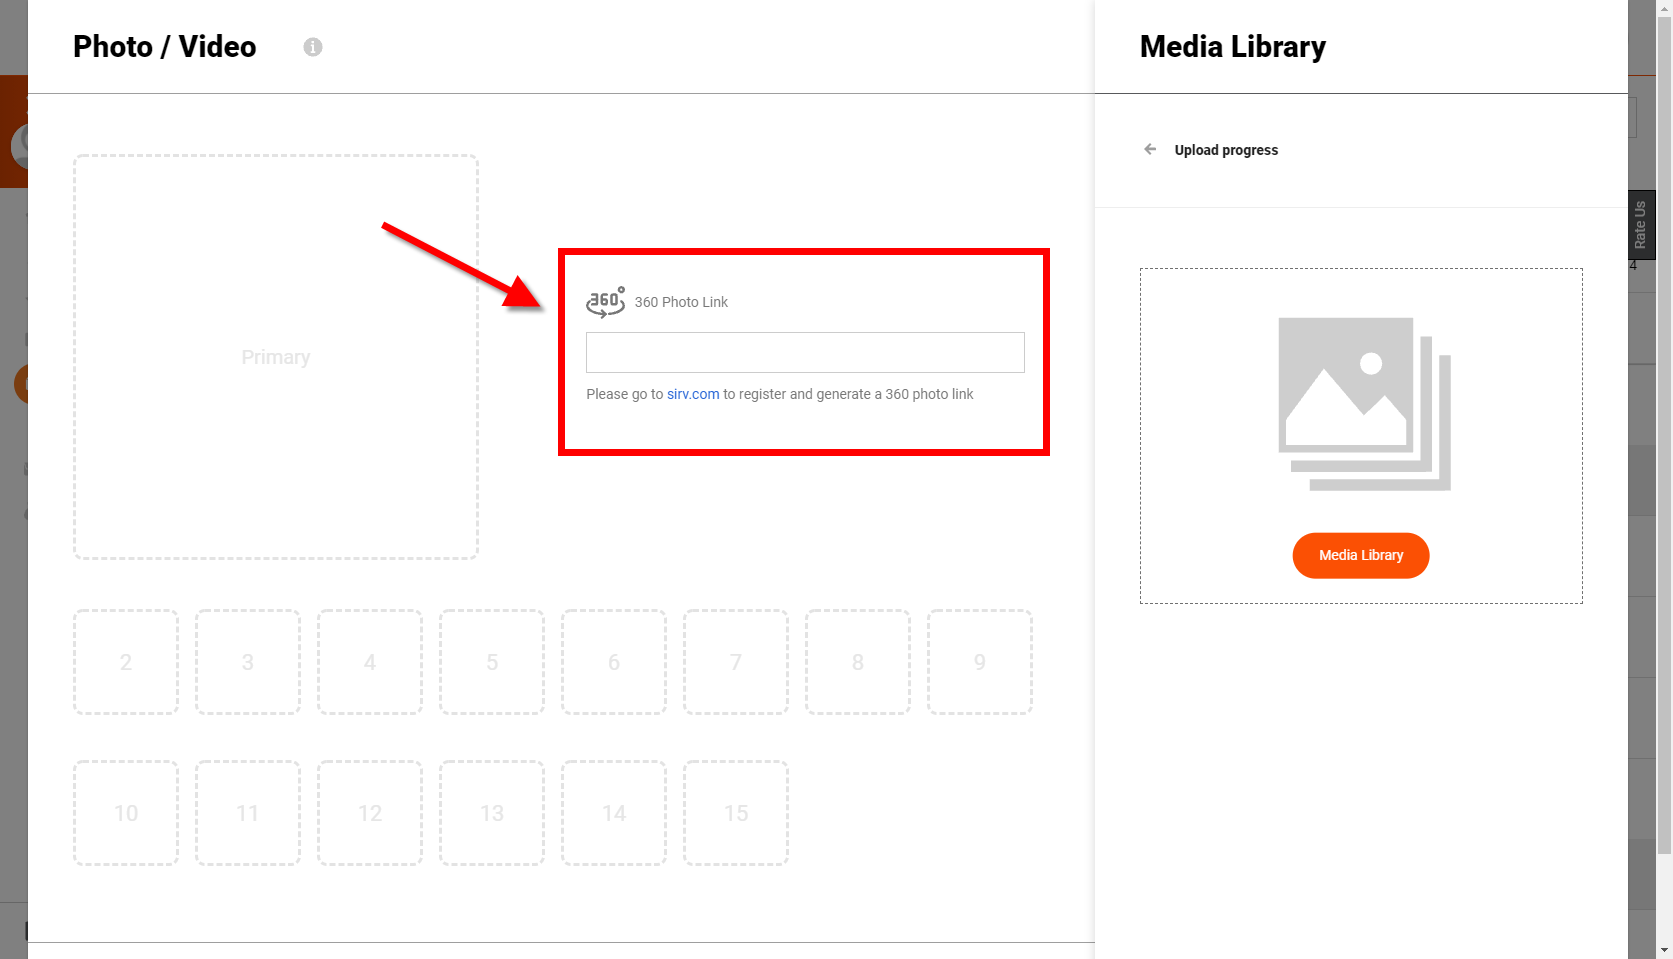1673x959 pixels.
Task: Select photo slot 15
Action: (736, 813)
